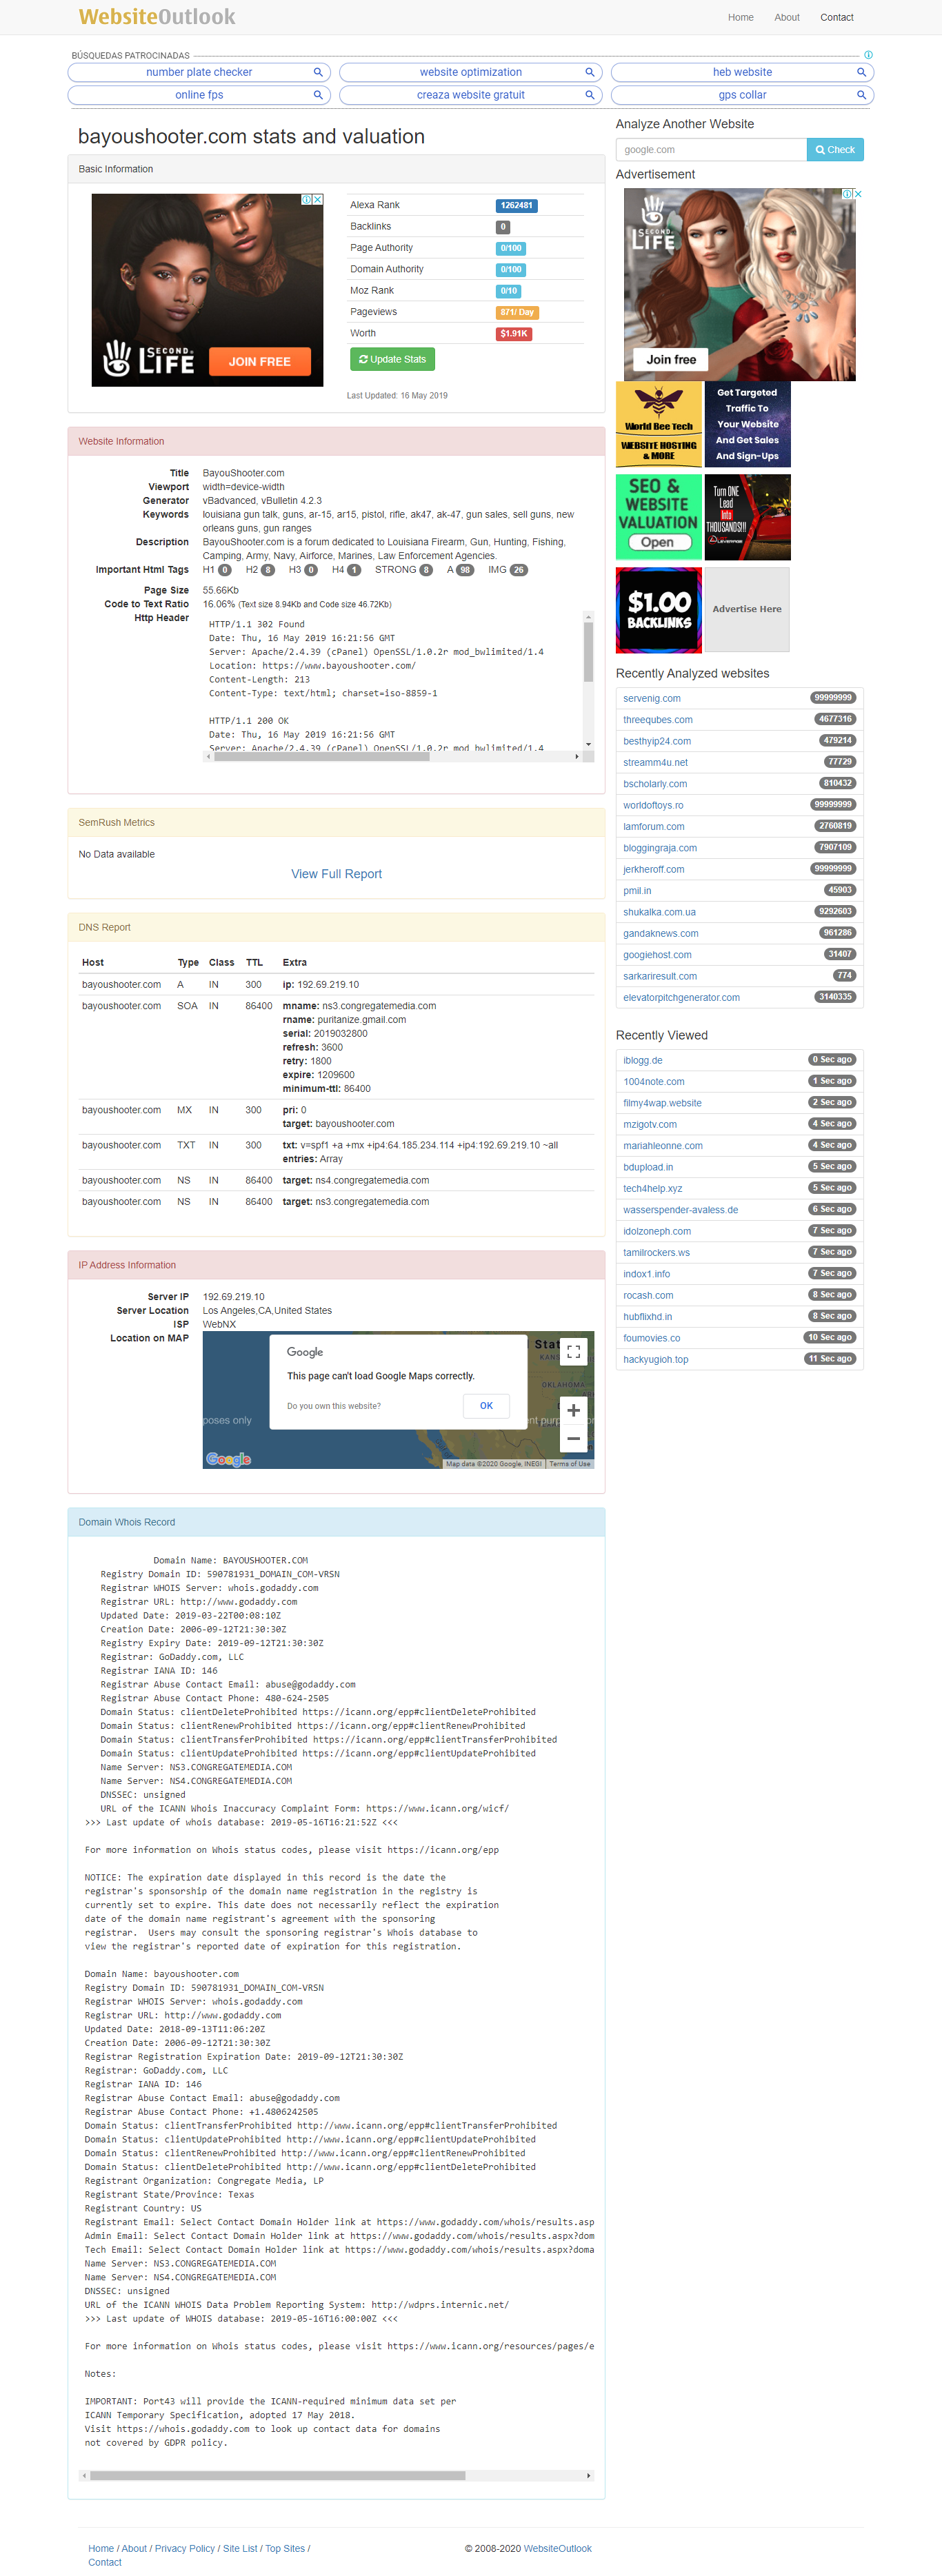Open streamm4u.net link
Image resolution: width=942 pixels, height=2576 pixels.
click(x=655, y=763)
